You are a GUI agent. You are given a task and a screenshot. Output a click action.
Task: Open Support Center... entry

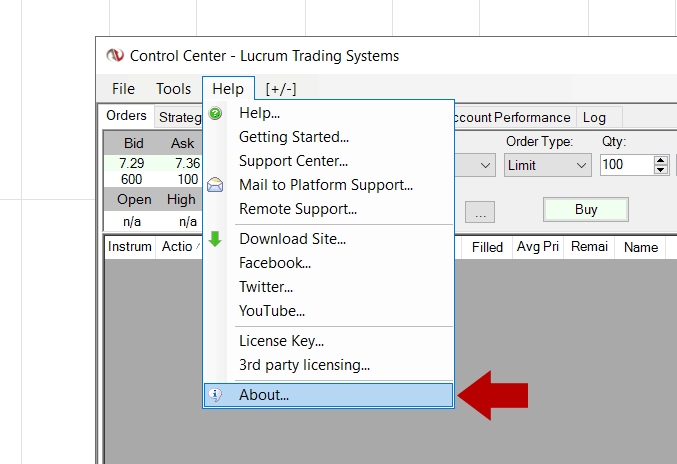click(328, 161)
